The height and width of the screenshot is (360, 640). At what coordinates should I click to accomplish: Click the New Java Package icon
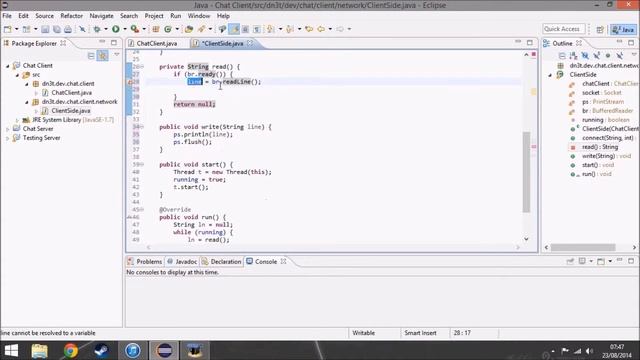click(x=156, y=29)
